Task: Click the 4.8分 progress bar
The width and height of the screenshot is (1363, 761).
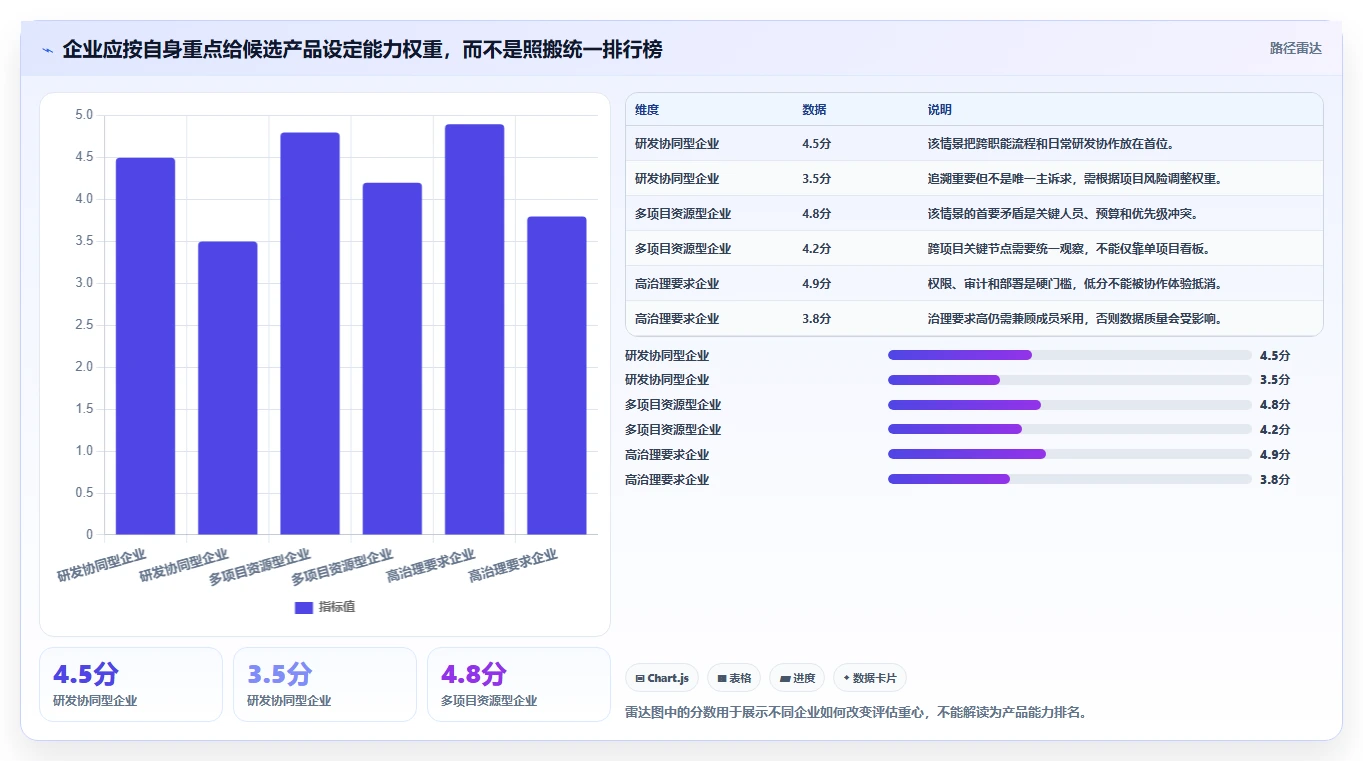Action: coord(1070,405)
